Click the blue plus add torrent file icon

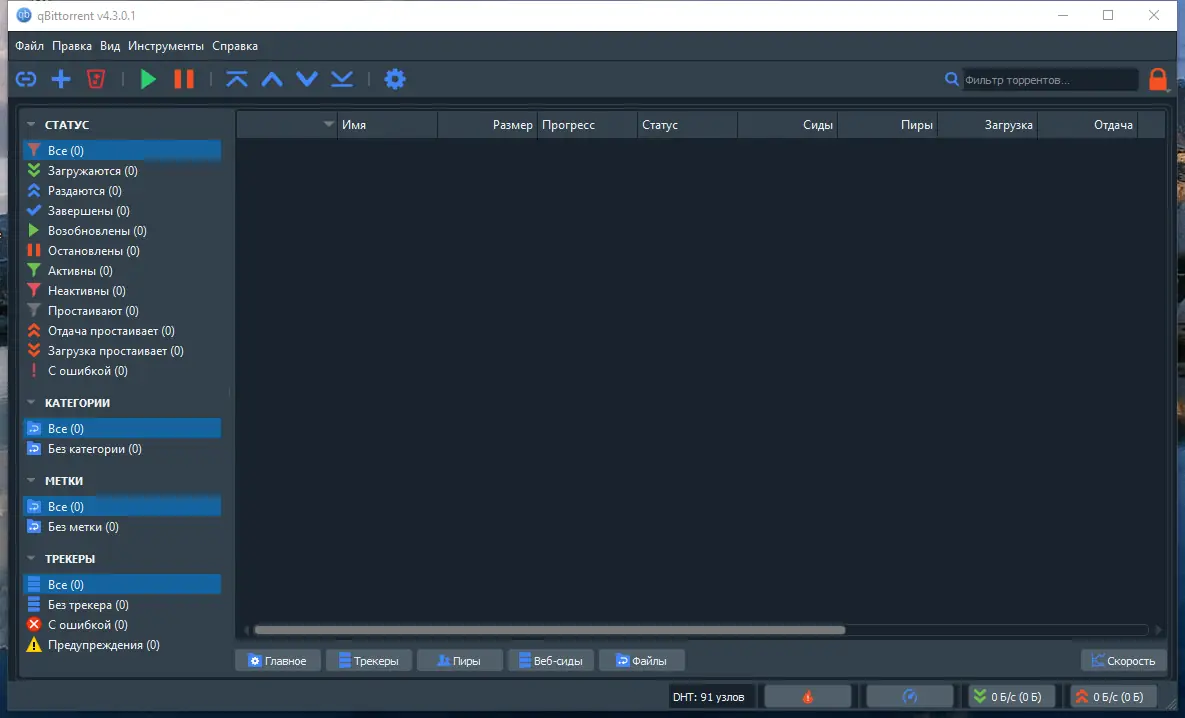click(60, 79)
